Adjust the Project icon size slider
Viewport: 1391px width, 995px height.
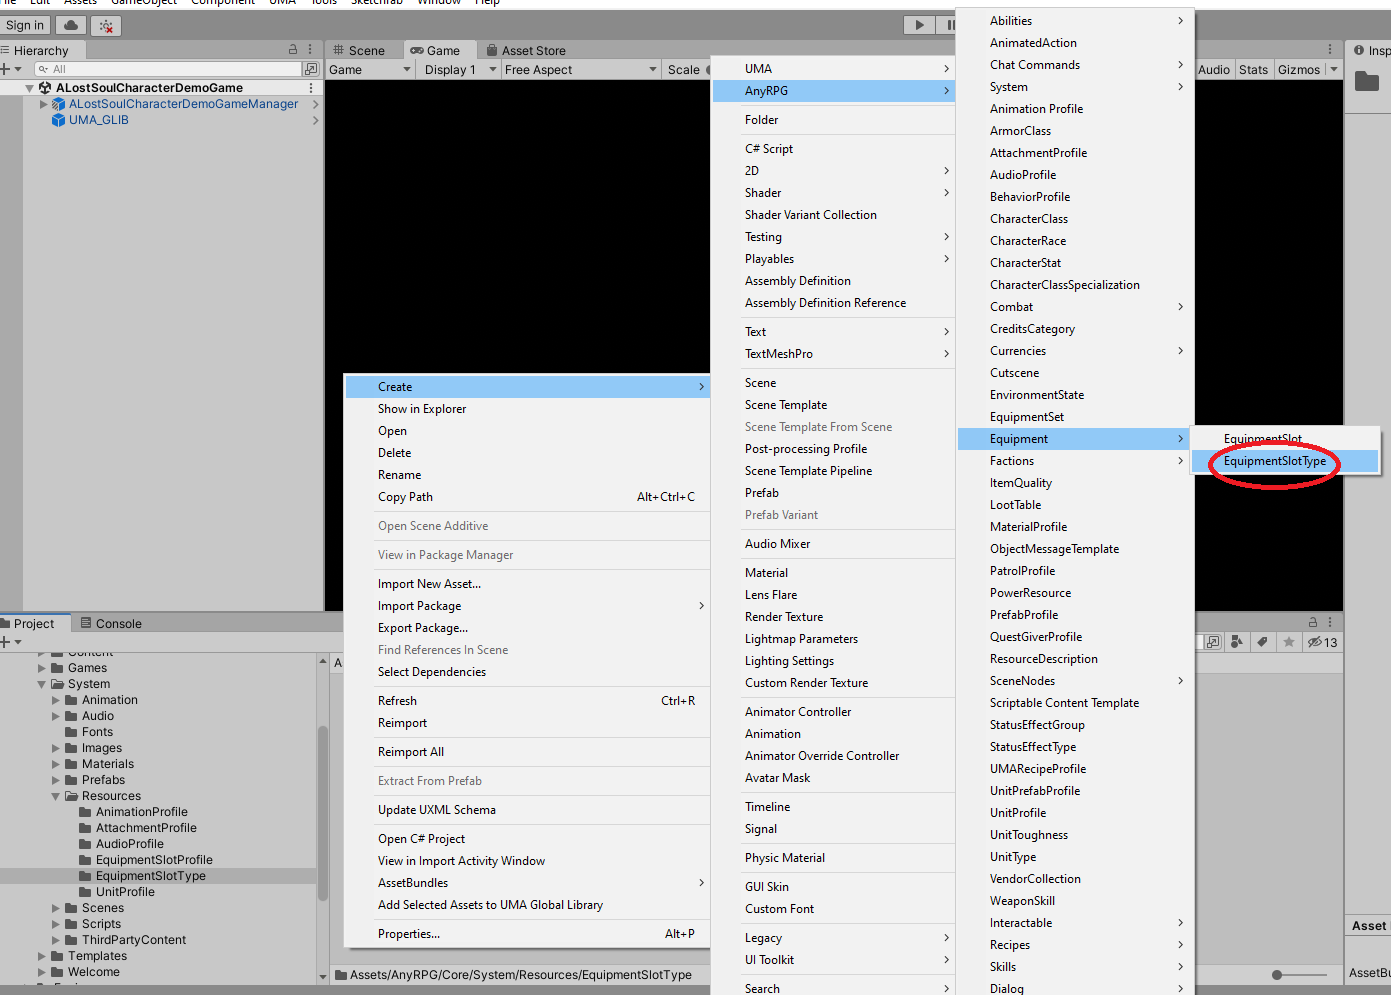1300,974
